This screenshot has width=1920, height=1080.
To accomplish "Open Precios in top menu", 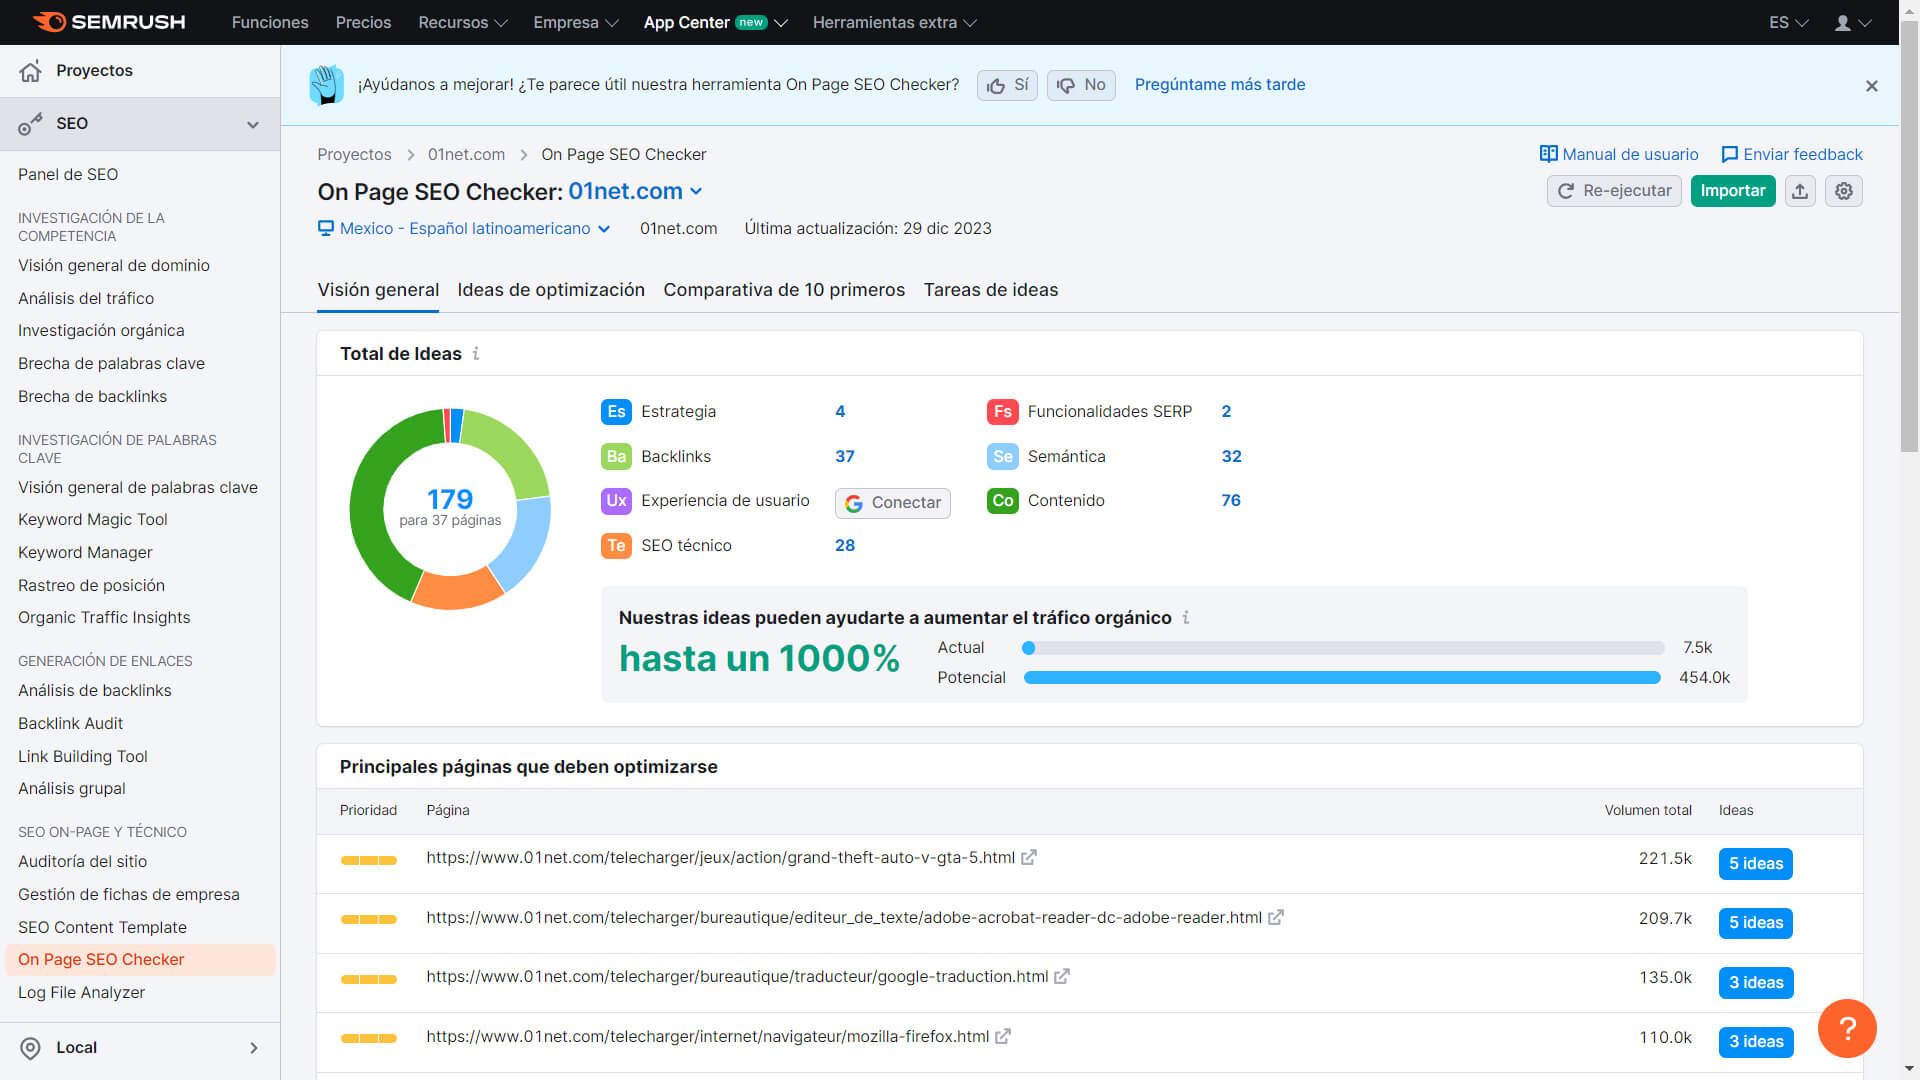I will point(363,22).
